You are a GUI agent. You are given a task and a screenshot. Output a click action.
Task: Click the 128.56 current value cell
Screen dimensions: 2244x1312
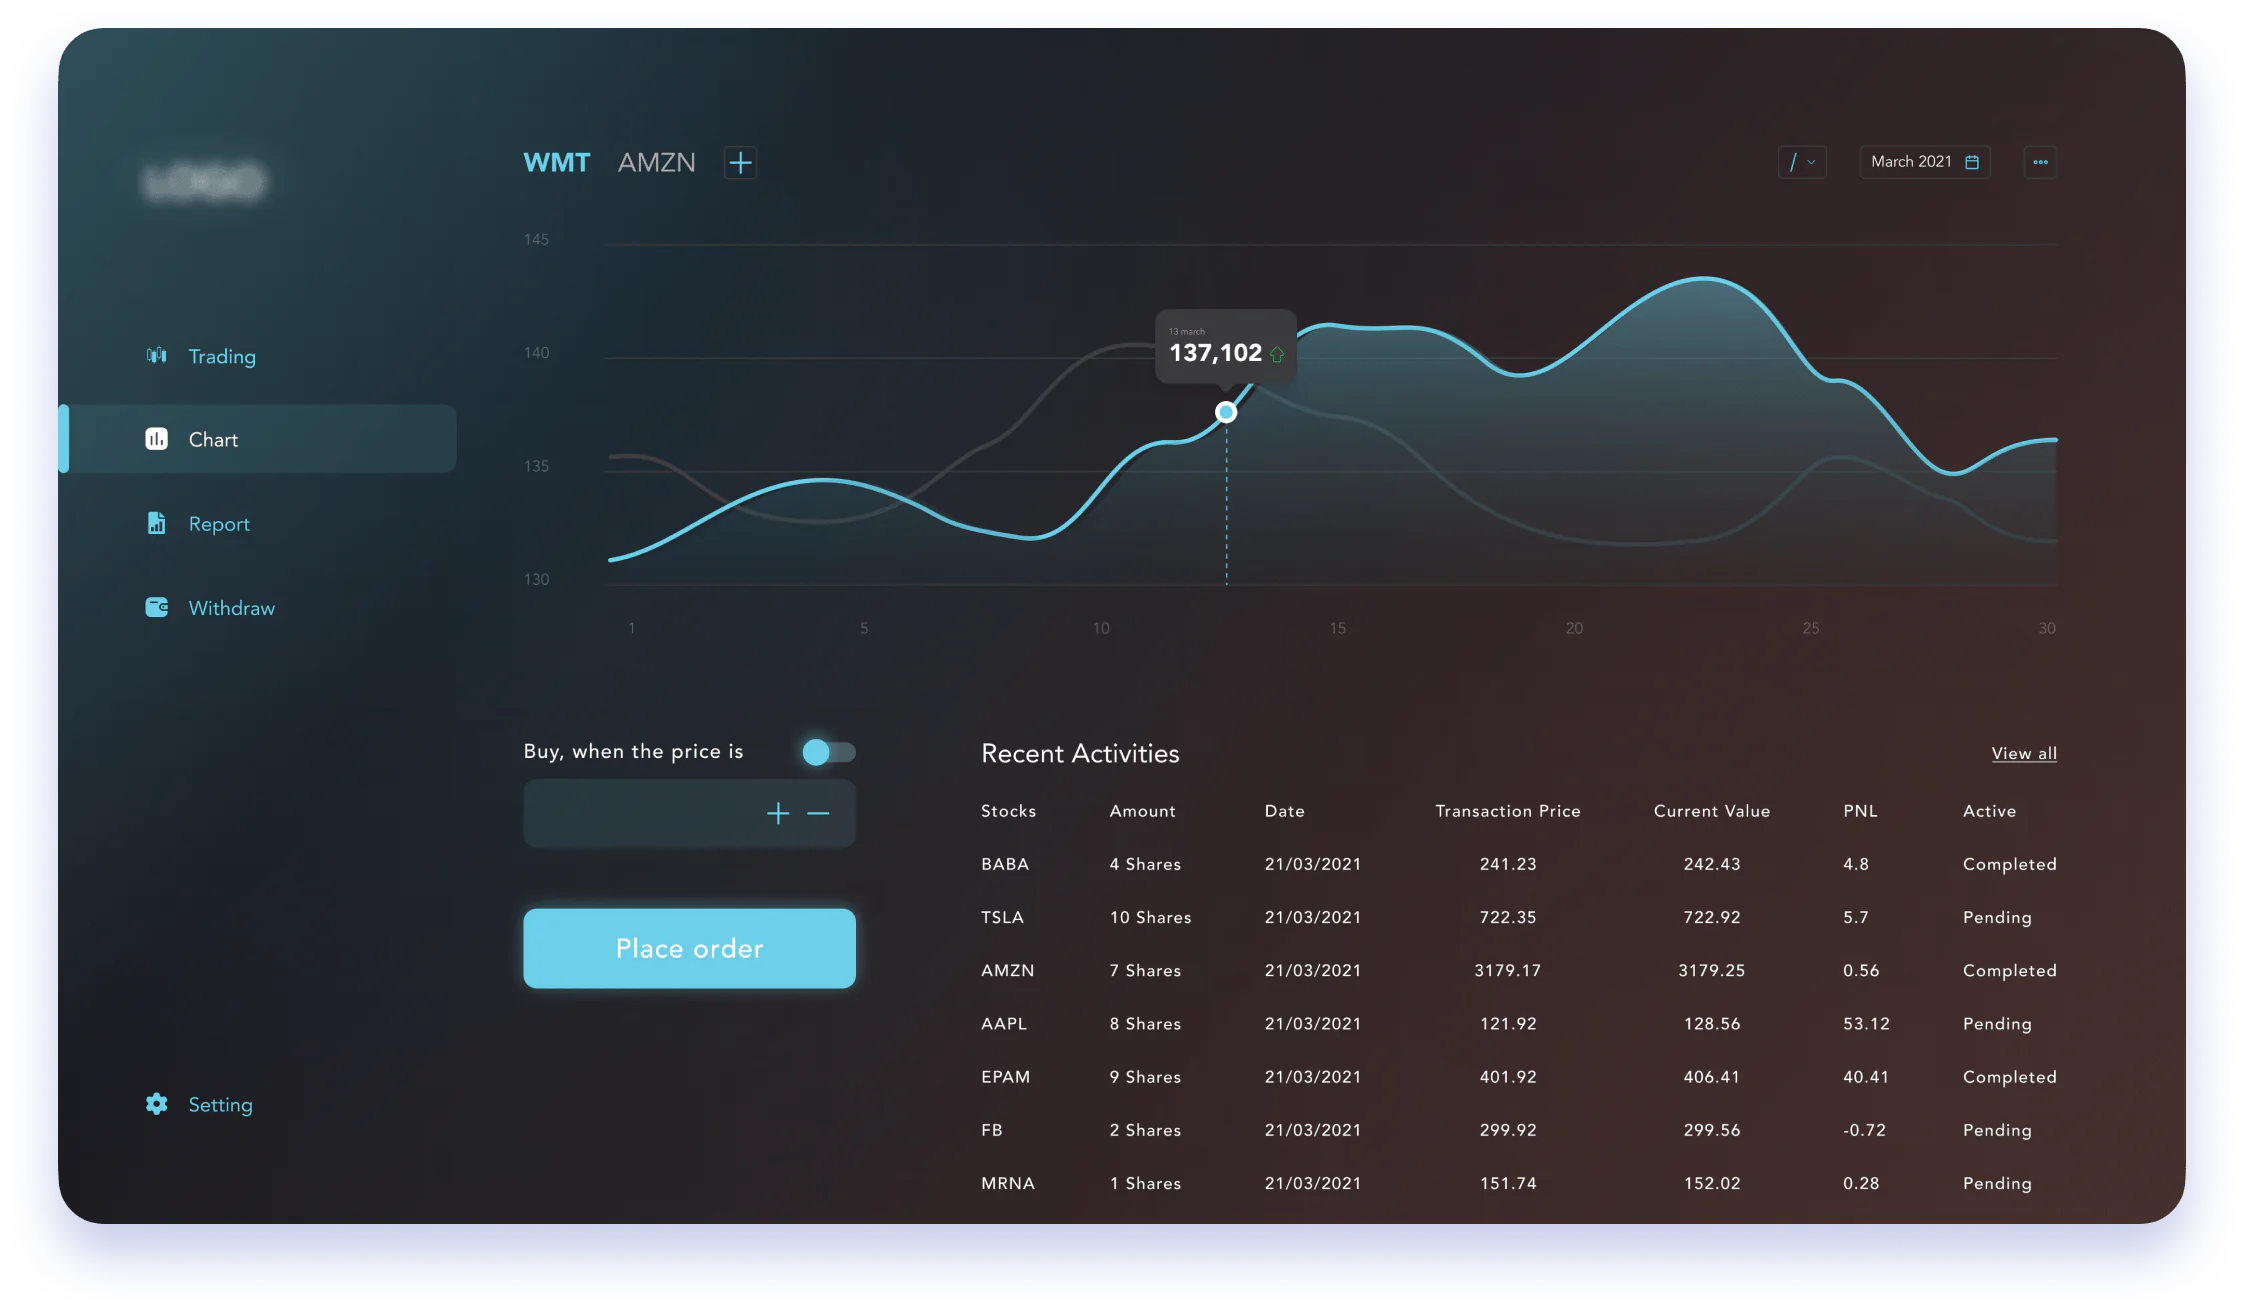click(1712, 1023)
